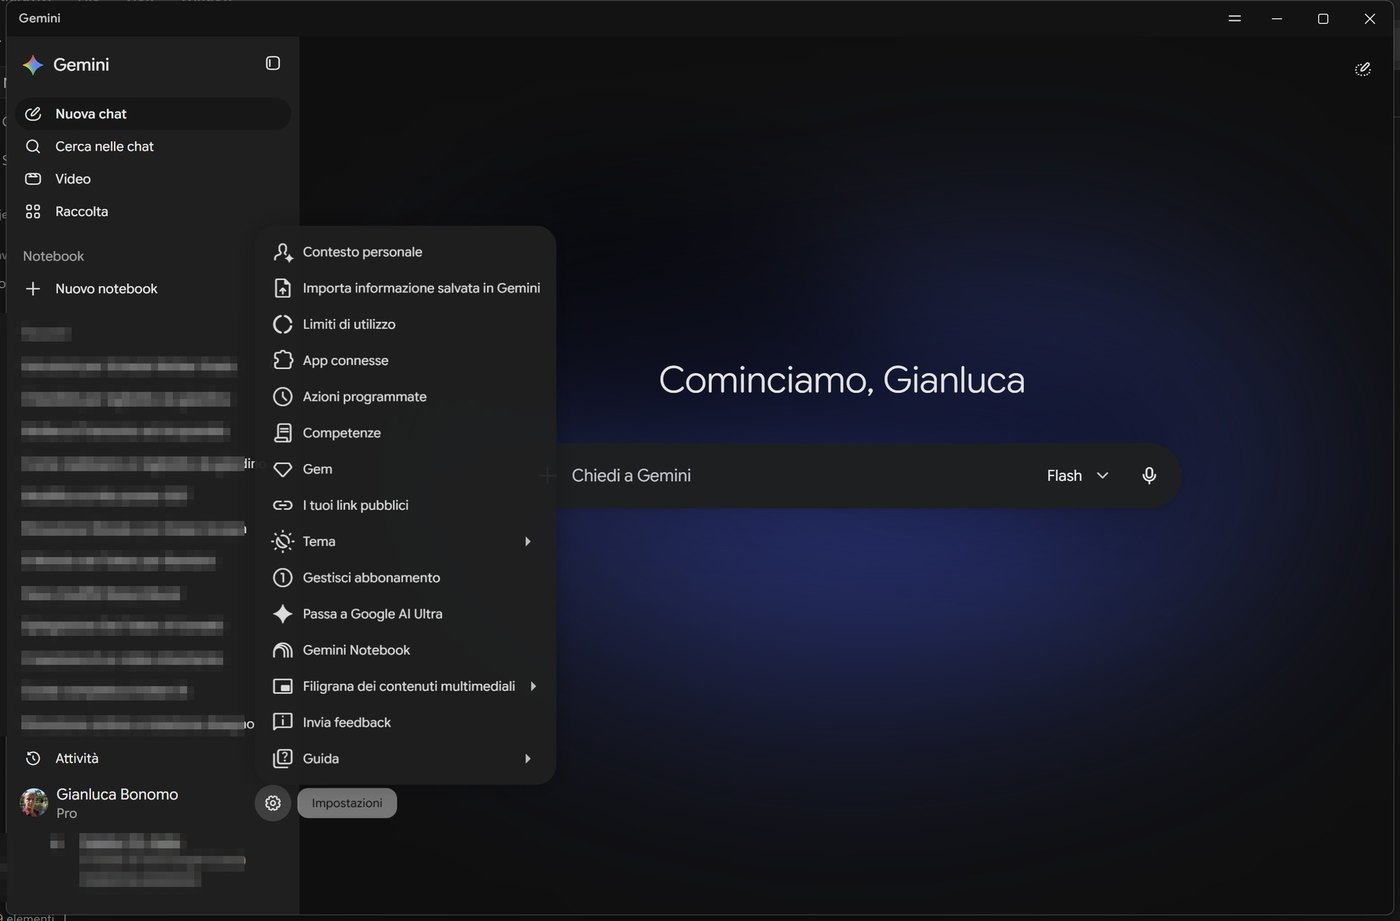
Task: Expand the Tema submenu
Action: (405, 541)
